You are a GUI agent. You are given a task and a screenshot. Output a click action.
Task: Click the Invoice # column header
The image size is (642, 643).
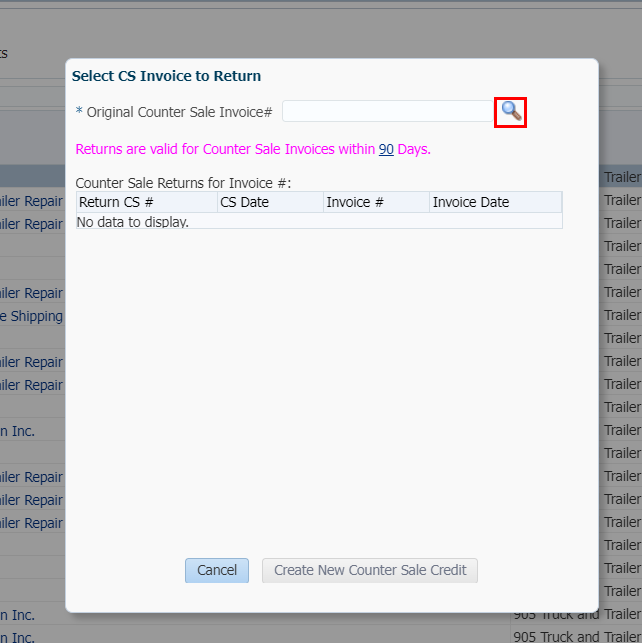376,202
